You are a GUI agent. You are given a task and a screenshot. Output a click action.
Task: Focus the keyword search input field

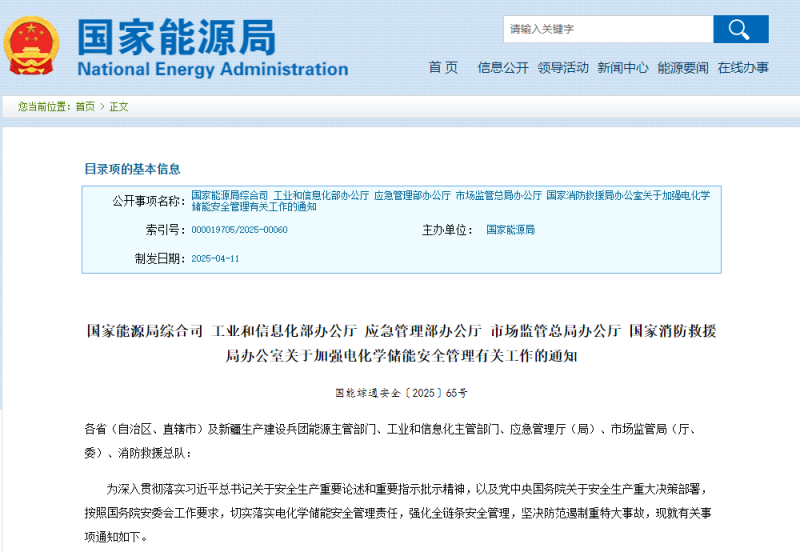[608, 29]
